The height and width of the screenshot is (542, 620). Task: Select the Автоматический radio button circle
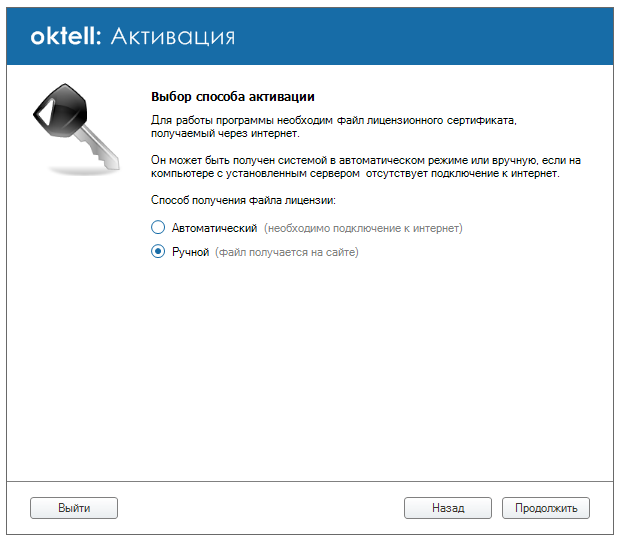pyautogui.click(x=157, y=228)
